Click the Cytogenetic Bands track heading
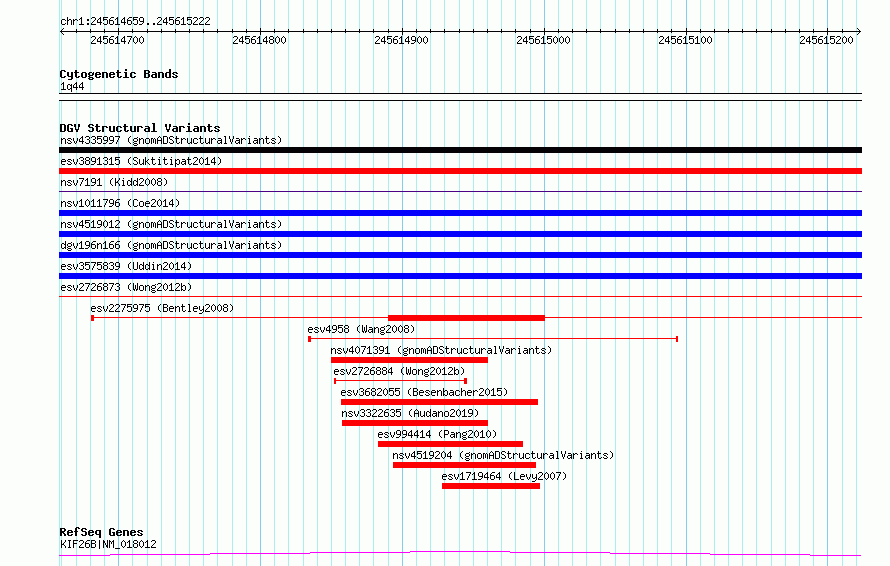This screenshot has width=890, height=566. (x=119, y=74)
